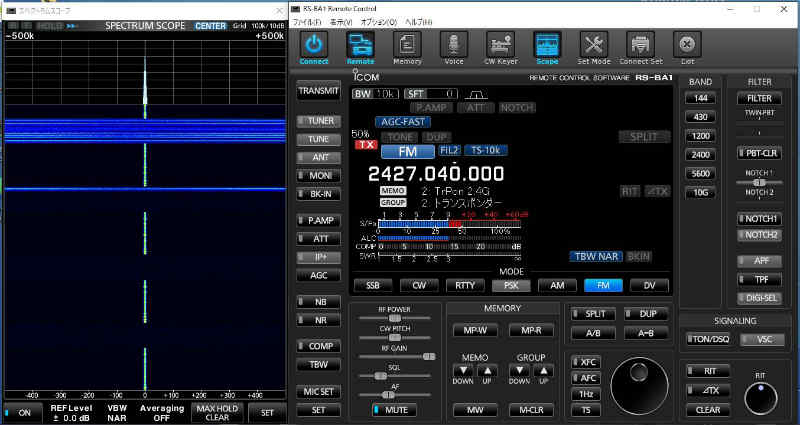Open the CW Keyer icon

(x=501, y=45)
